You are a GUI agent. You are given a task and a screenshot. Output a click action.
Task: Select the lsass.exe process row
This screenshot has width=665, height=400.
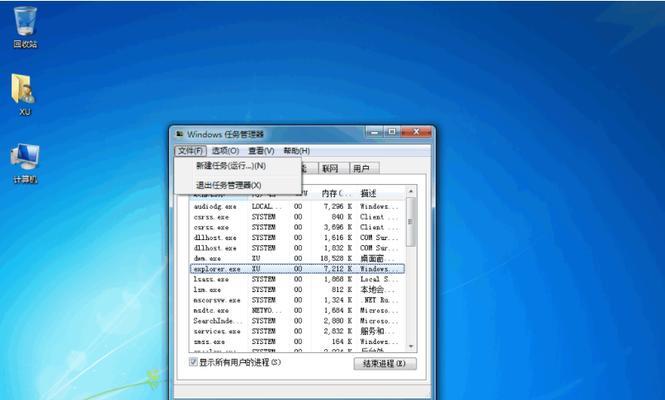coord(297,279)
